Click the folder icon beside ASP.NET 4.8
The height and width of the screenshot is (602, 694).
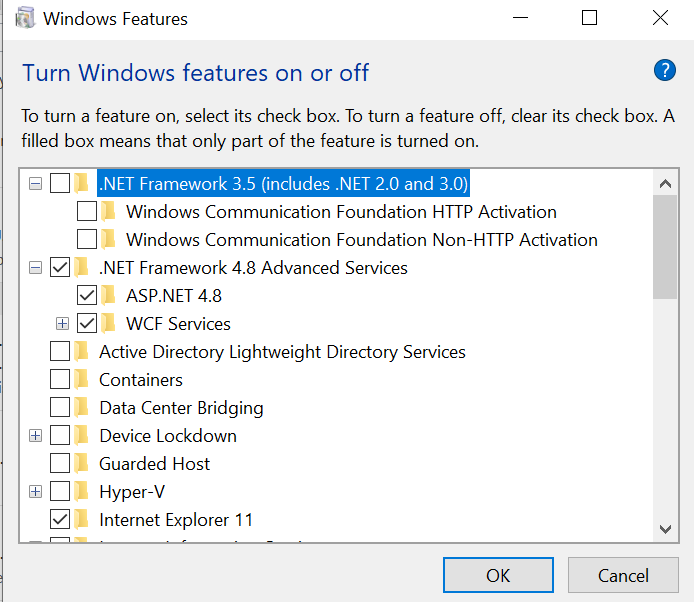coord(108,296)
